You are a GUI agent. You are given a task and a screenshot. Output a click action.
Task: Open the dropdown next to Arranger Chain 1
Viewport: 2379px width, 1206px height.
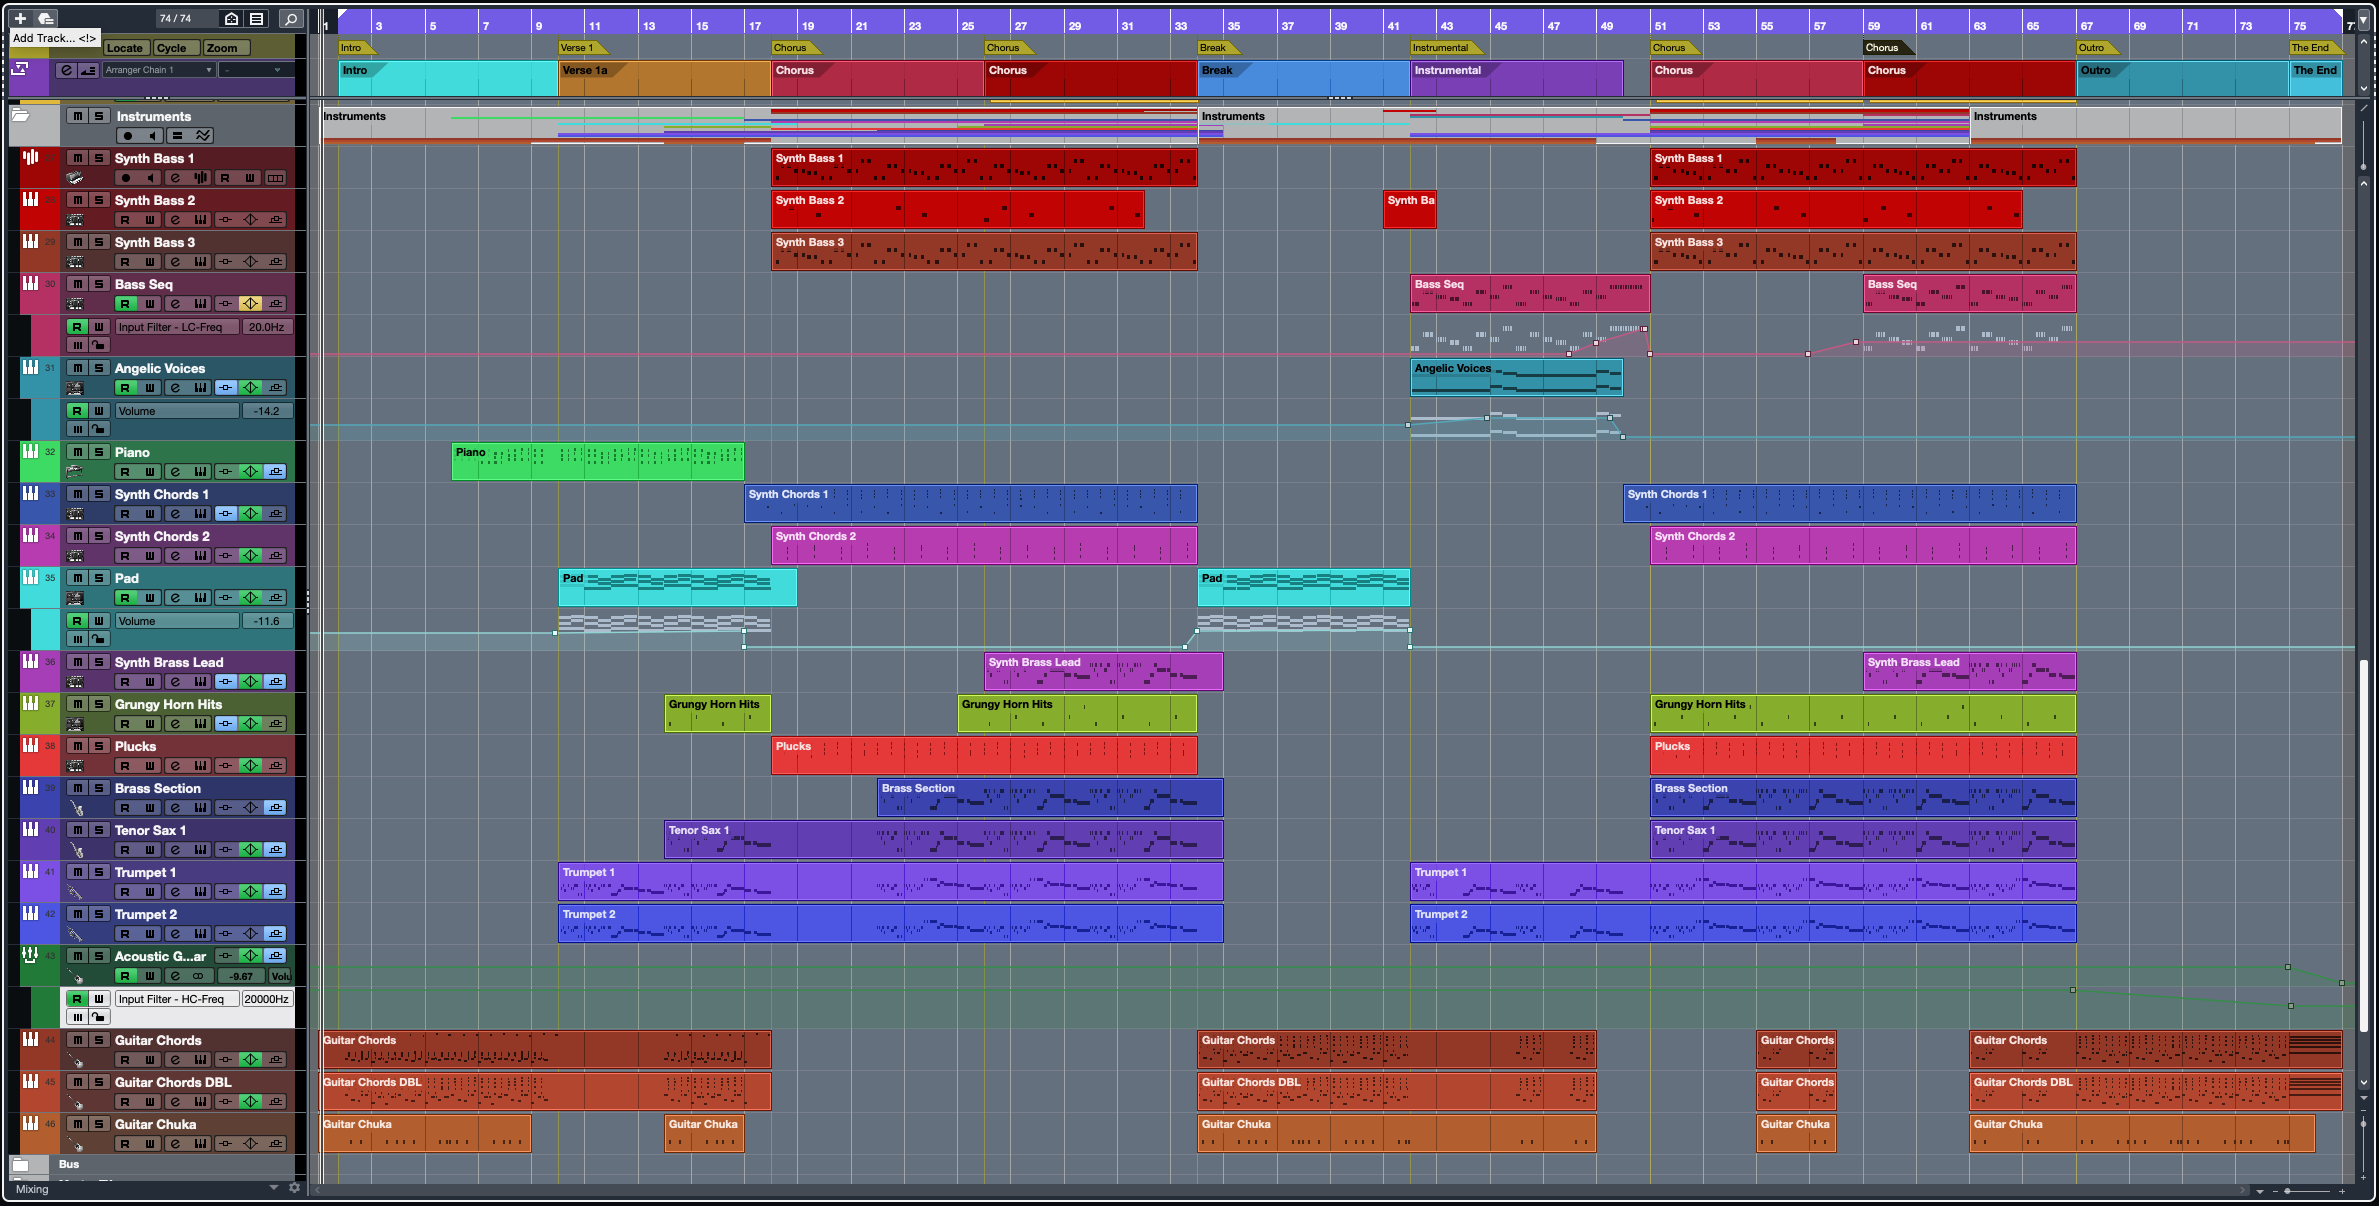click(x=257, y=70)
